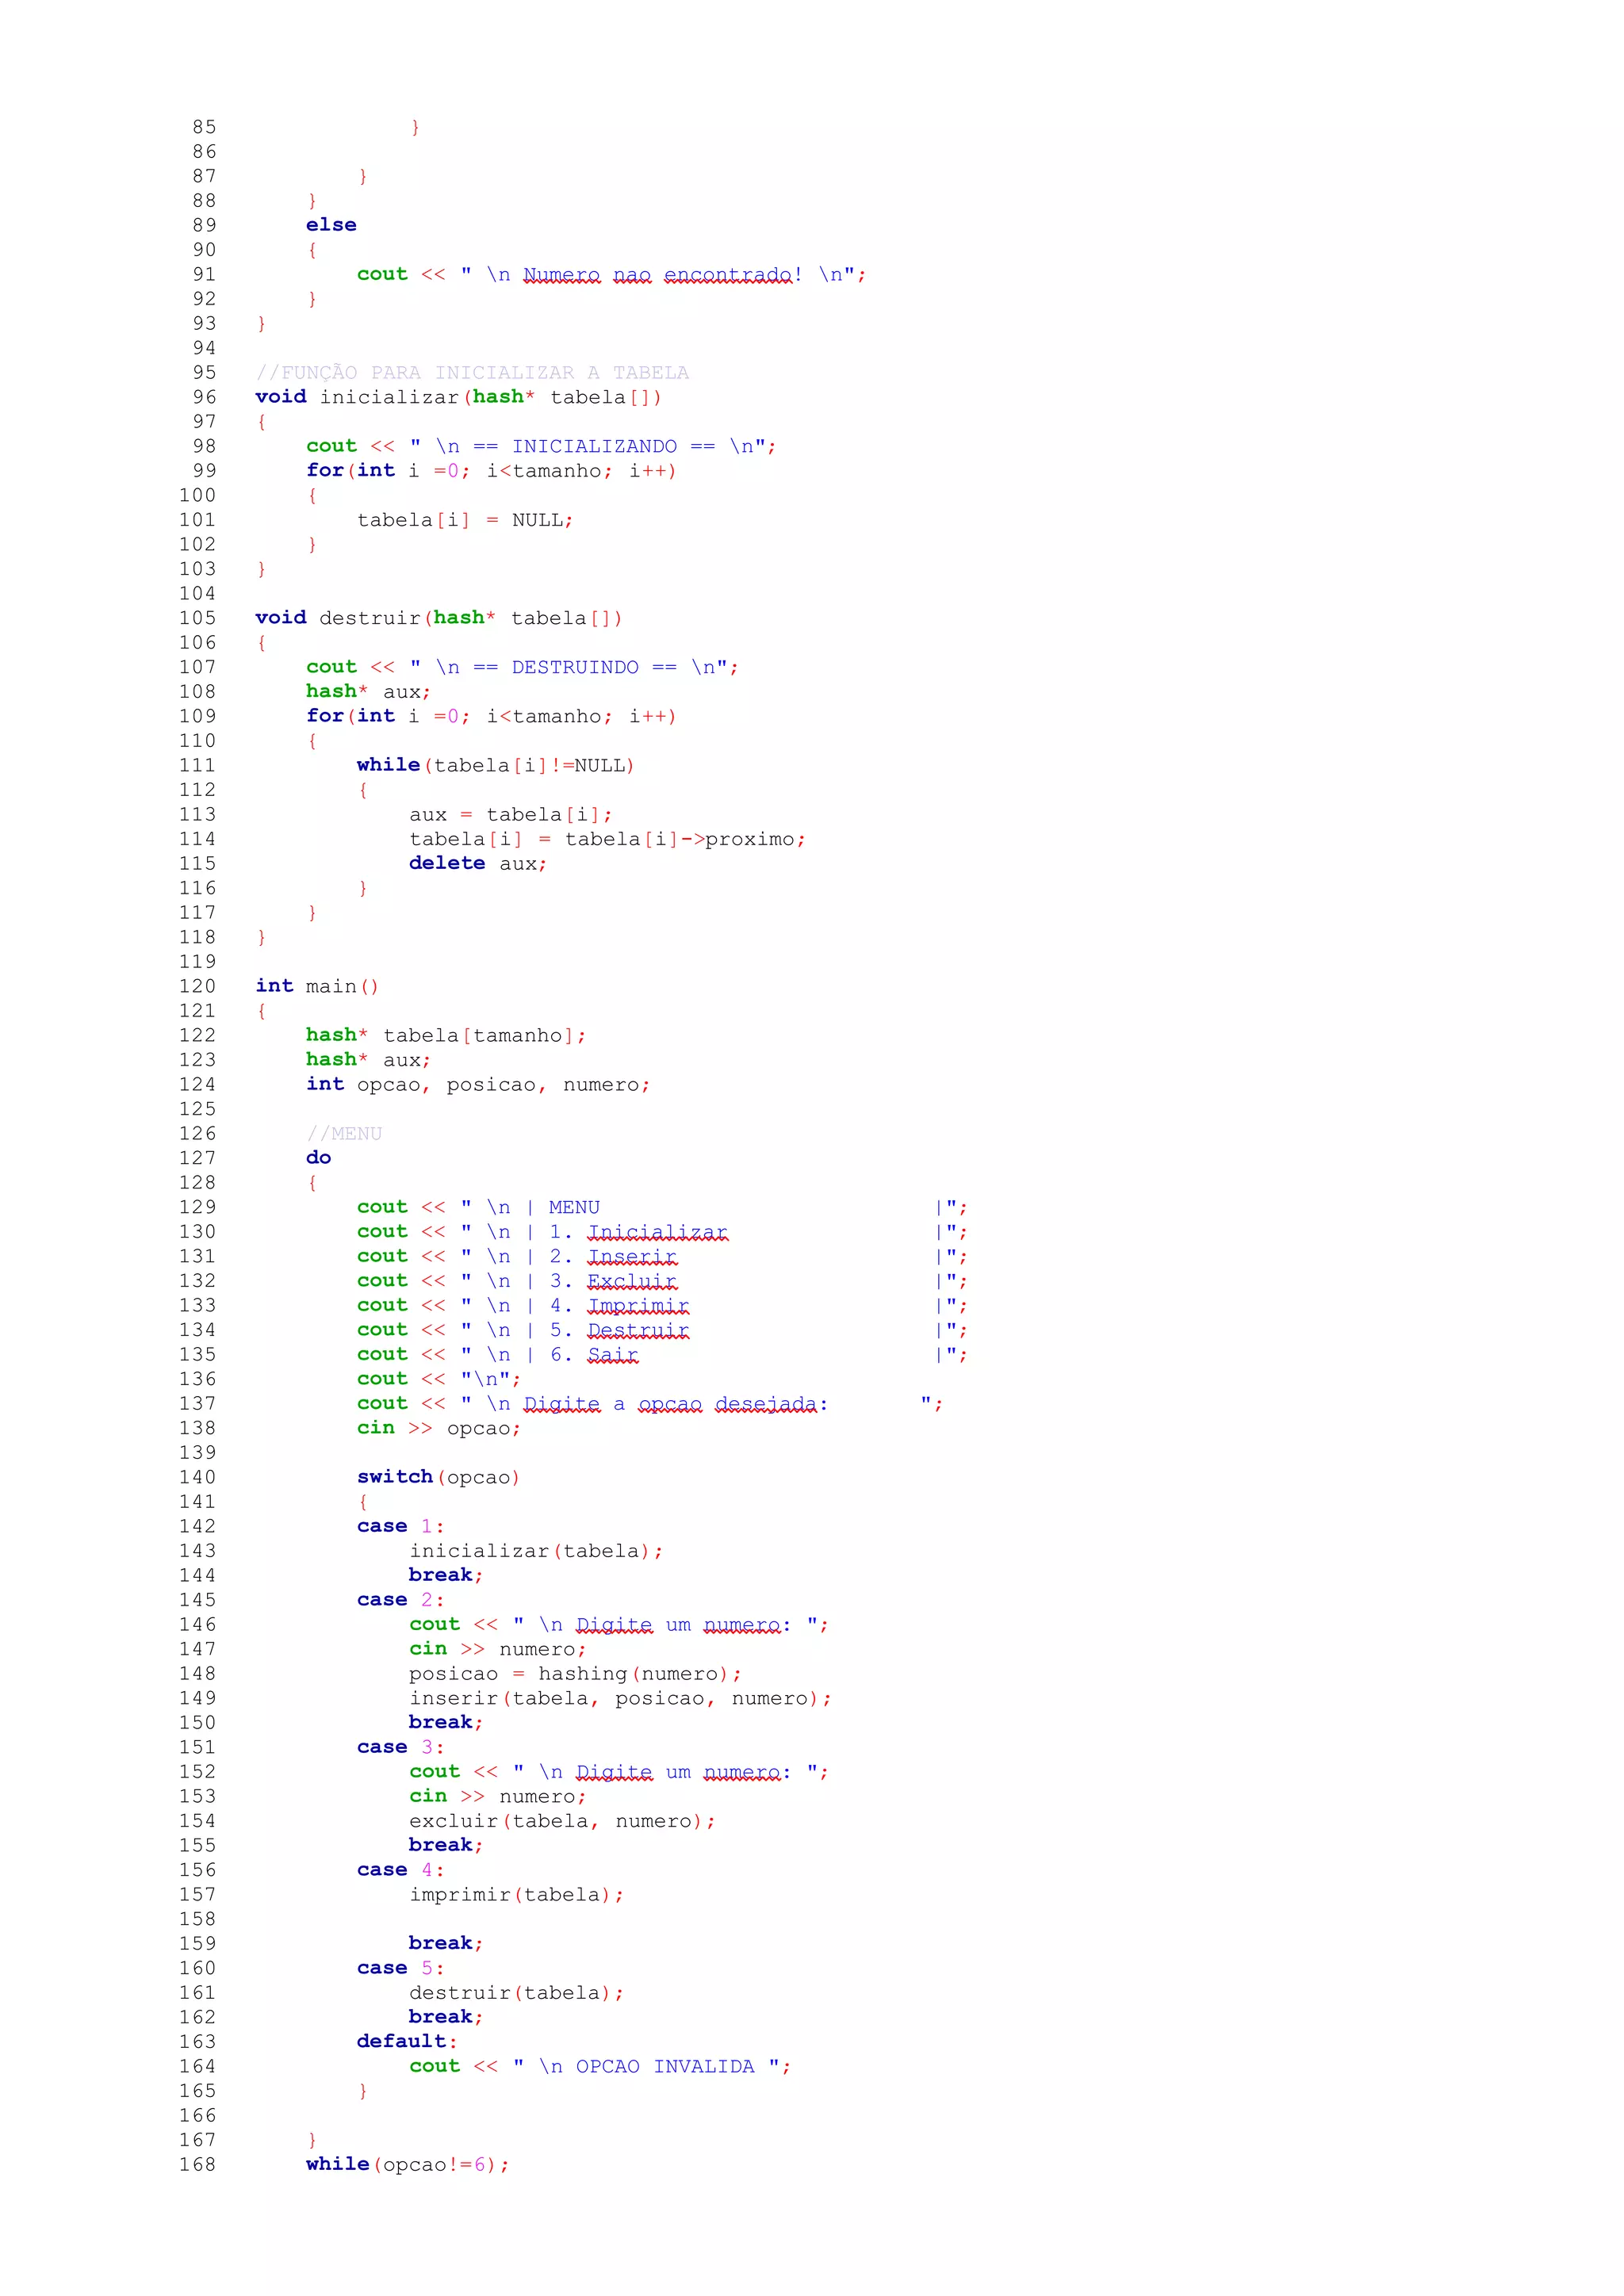Click the 'DESTRUINDO' string text

(575, 667)
